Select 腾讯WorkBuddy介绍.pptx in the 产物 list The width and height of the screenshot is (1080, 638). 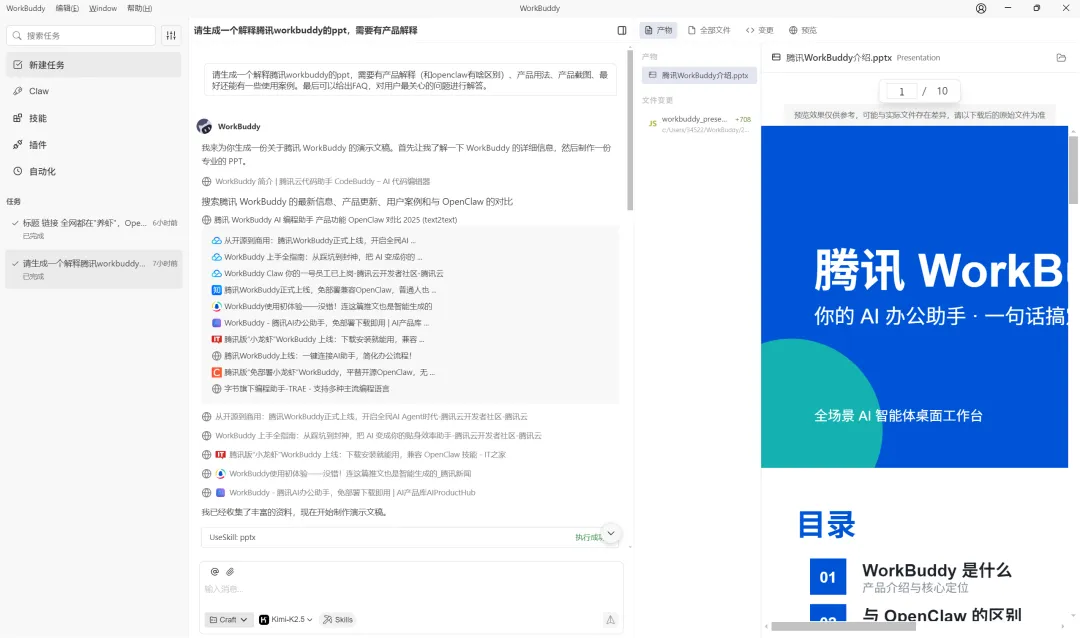[699, 75]
